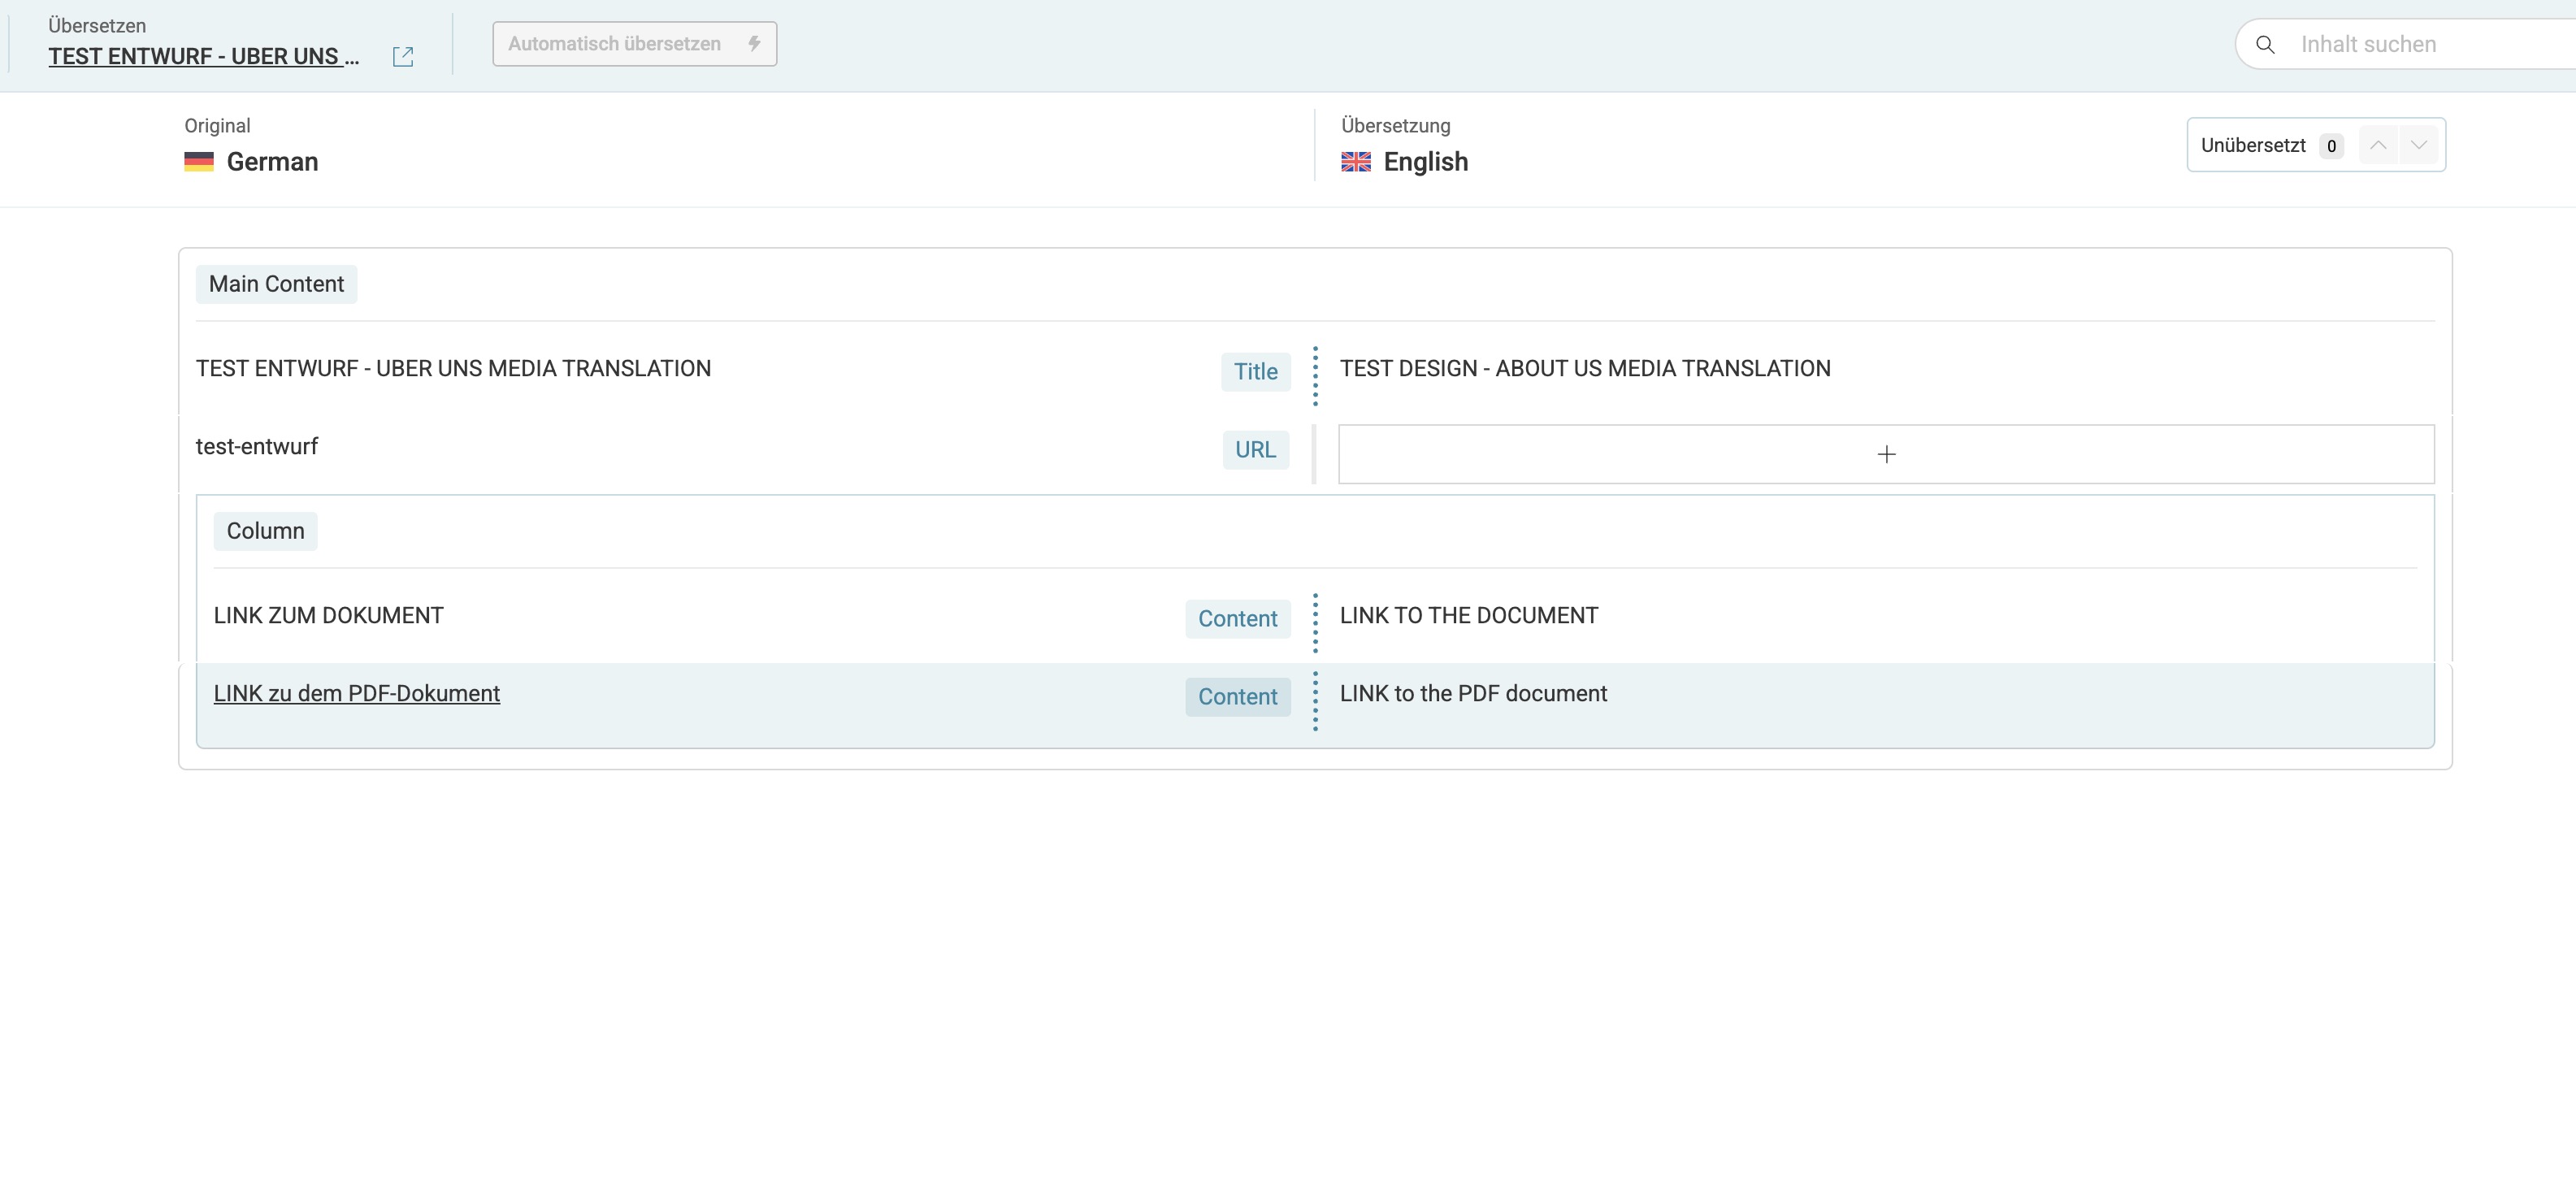Open page in new window via external-link icon
2576x1201 pixels.
click(403, 57)
